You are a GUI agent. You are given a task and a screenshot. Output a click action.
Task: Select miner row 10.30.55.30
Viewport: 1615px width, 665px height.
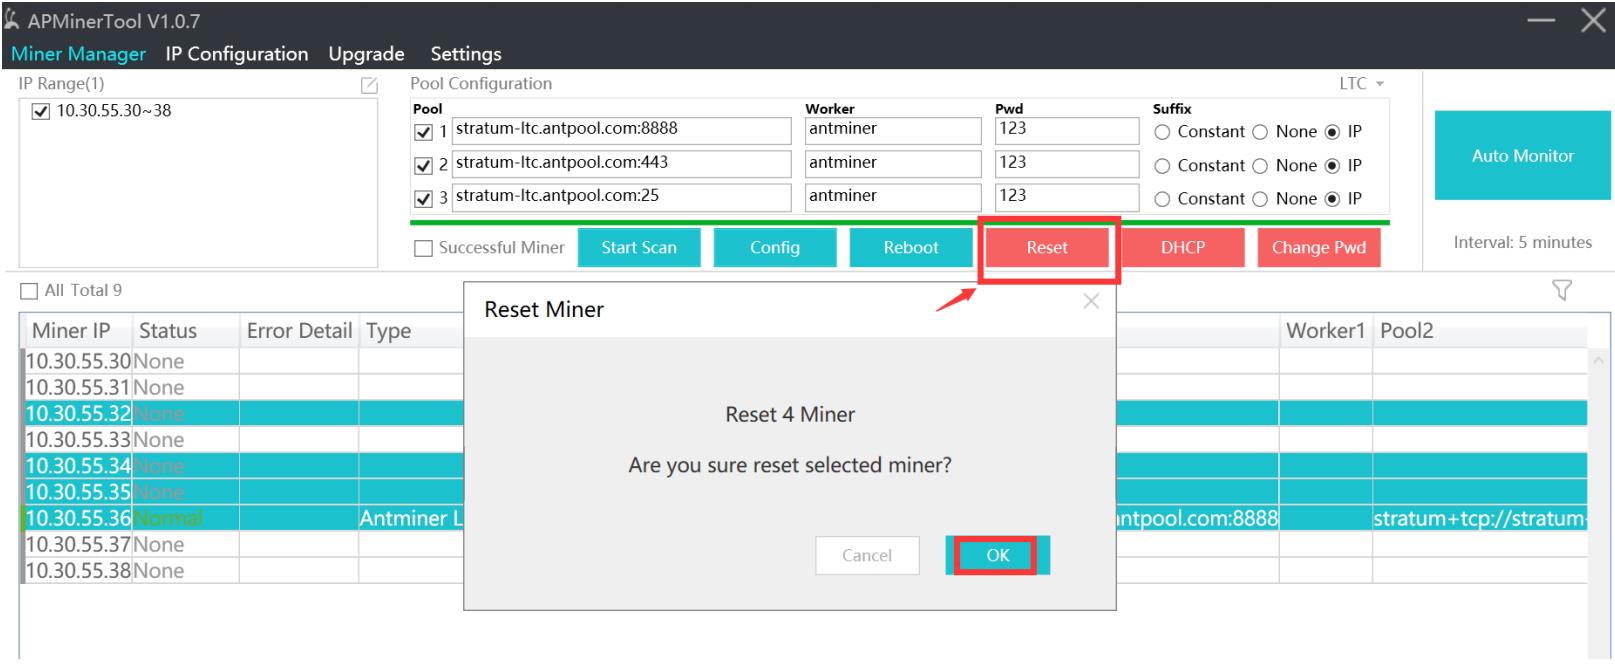(x=804, y=361)
